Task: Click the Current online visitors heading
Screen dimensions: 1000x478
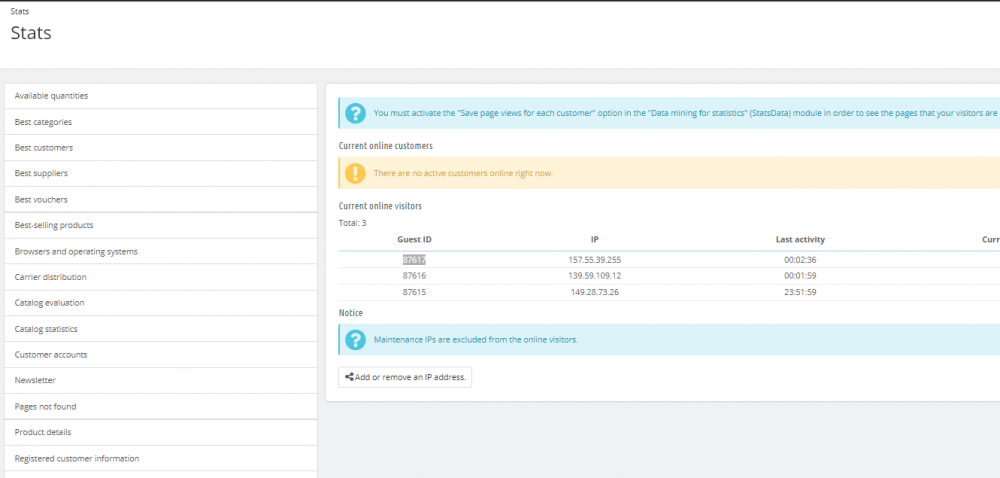Action: click(380, 206)
